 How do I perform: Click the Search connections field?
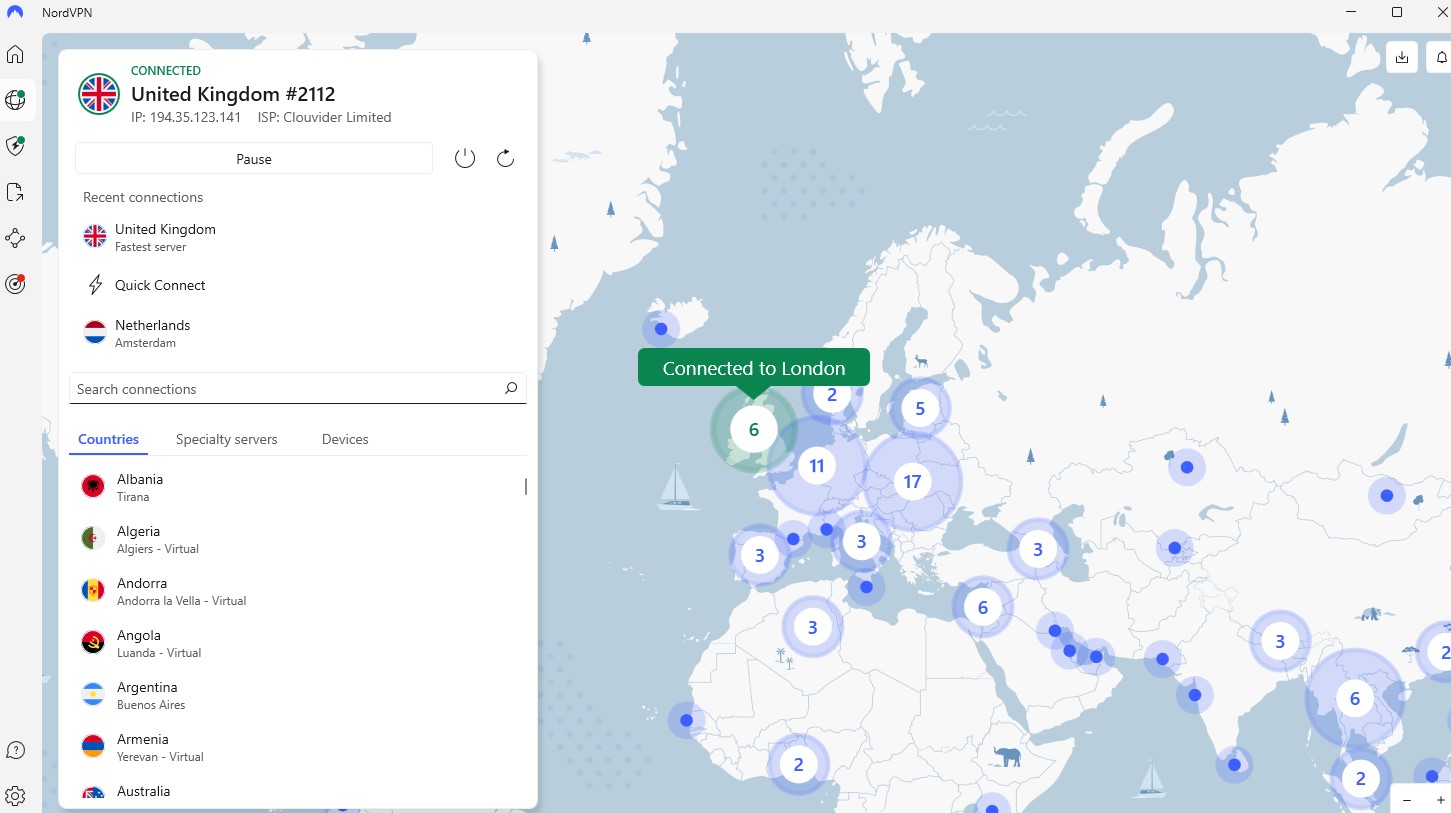pyautogui.click(x=297, y=389)
